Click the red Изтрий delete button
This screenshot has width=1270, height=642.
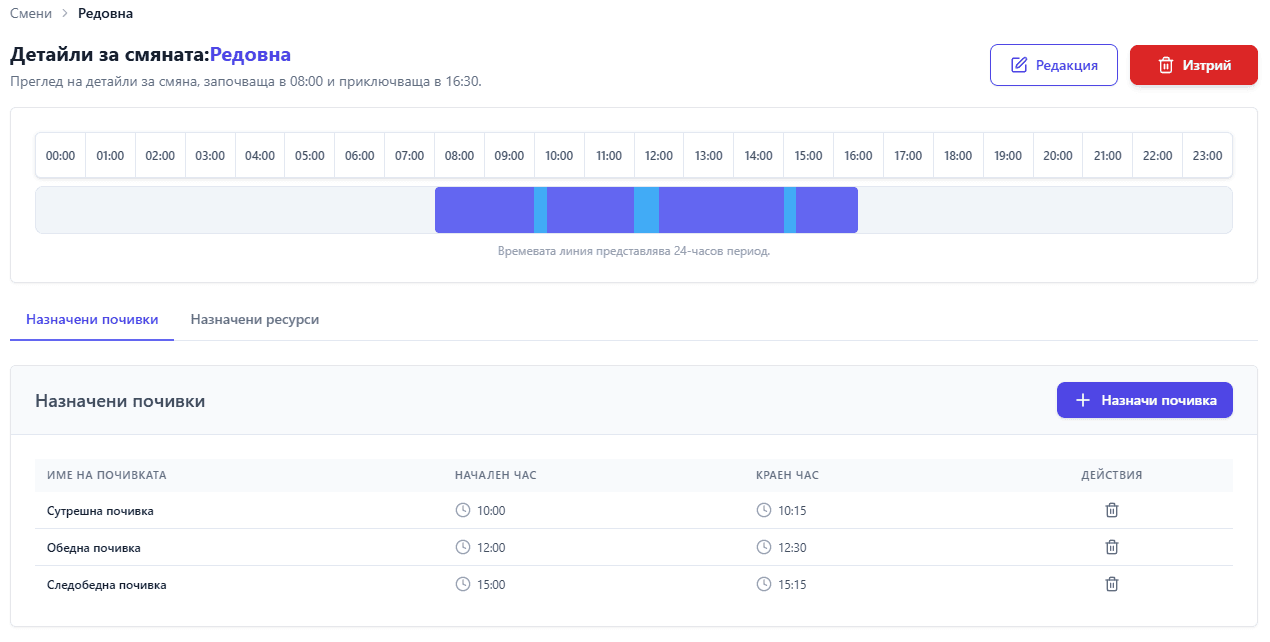(1193, 65)
